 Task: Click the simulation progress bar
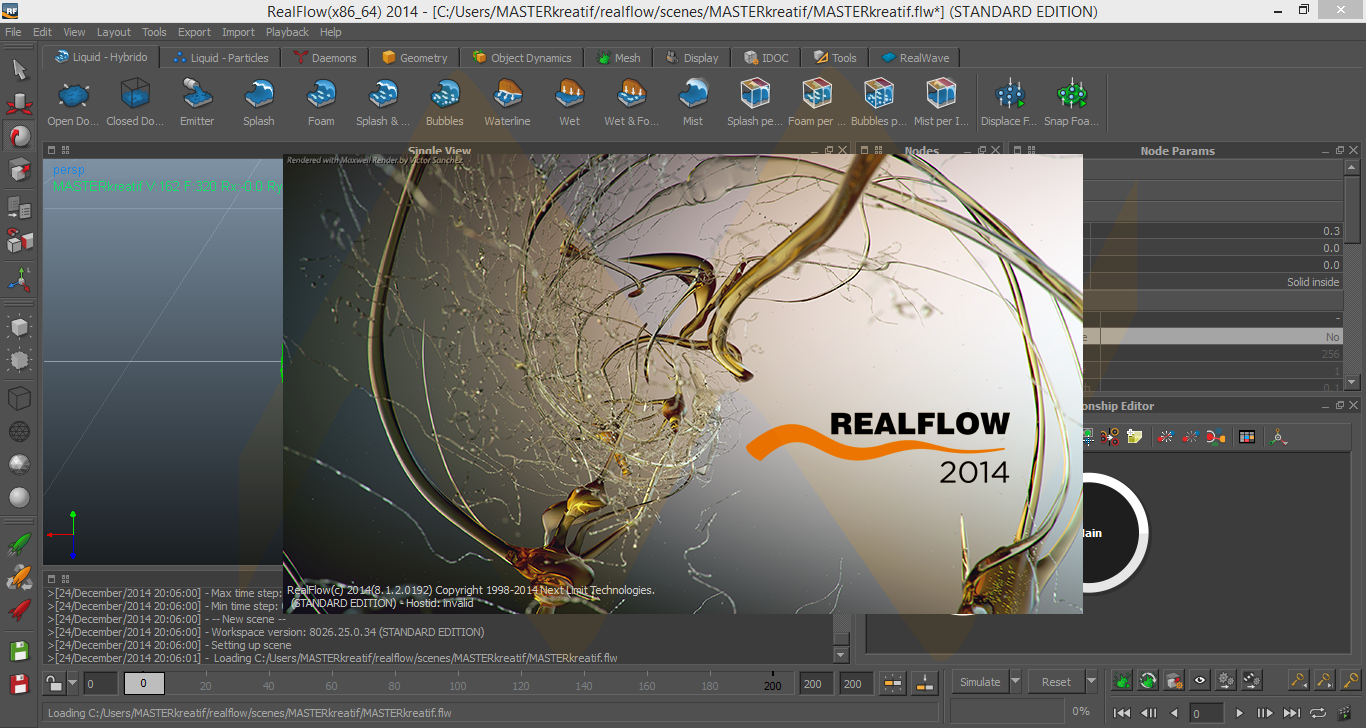pos(1008,711)
